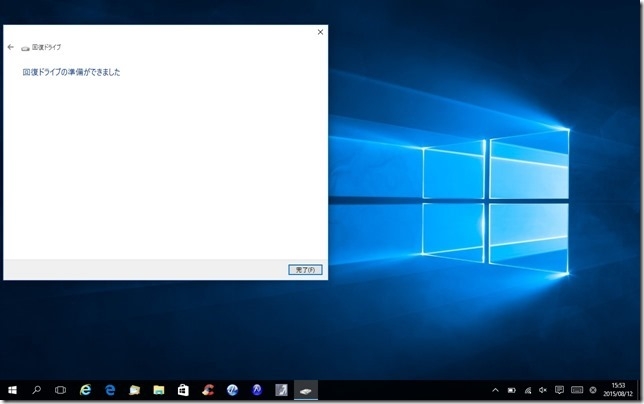Click the 完了(F) finish button
This screenshot has width=644, height=404.
[x=305, y=270]
